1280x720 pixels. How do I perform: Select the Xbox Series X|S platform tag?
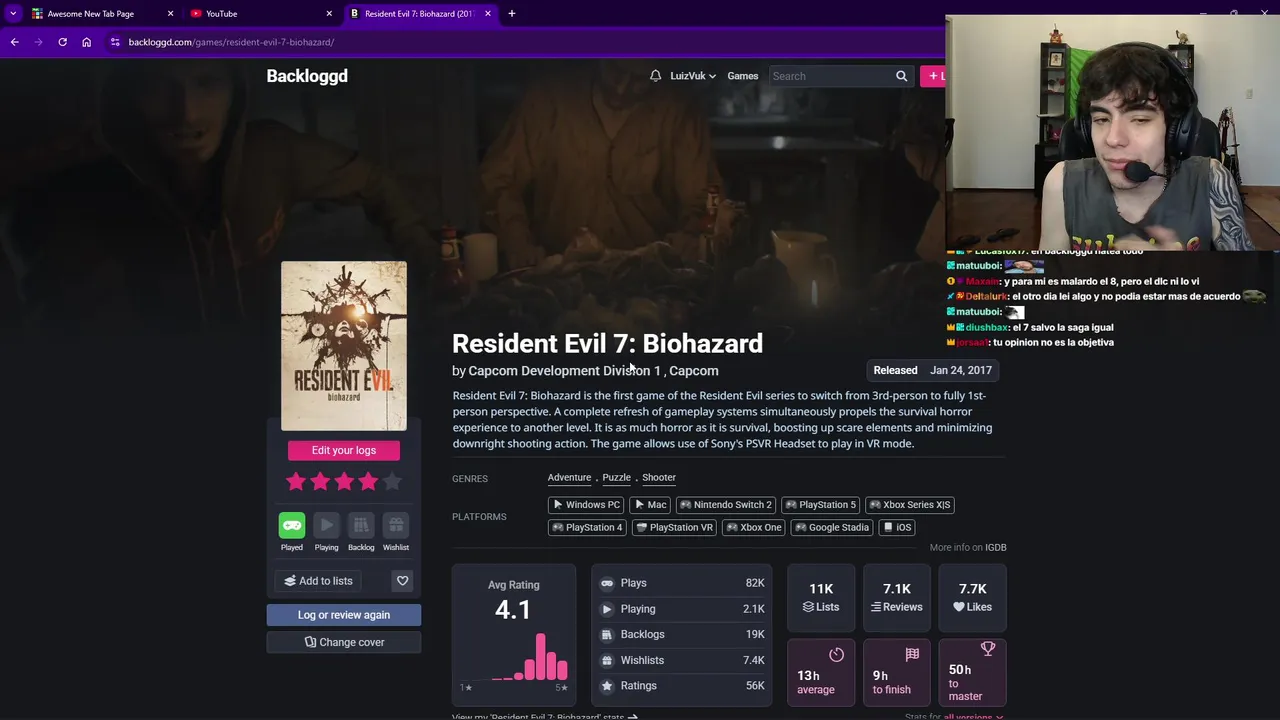point(909,505)
